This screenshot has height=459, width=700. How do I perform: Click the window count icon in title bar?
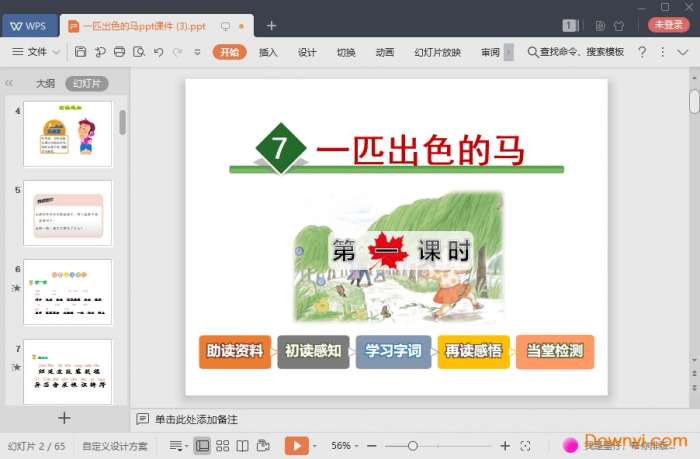(571, 25)
